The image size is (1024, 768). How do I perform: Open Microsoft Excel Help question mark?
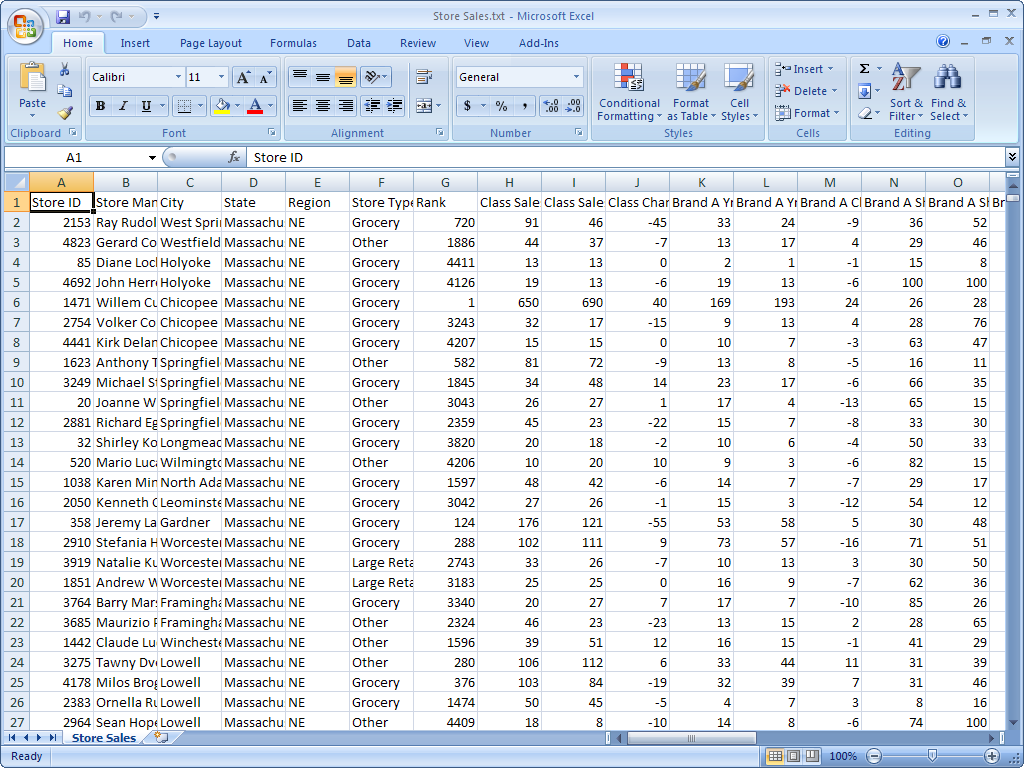click(x=942, y=42)
